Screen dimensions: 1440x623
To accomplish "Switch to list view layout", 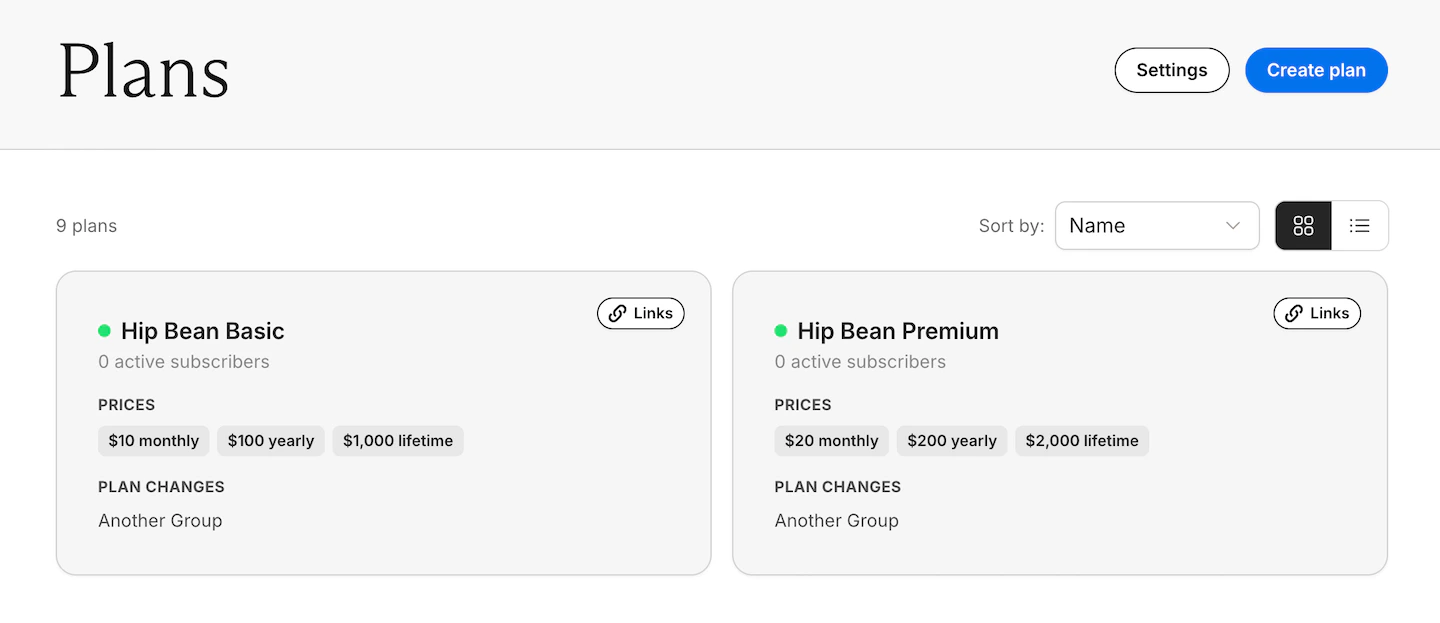I will pyautogui.click(x=1359, y=226).
